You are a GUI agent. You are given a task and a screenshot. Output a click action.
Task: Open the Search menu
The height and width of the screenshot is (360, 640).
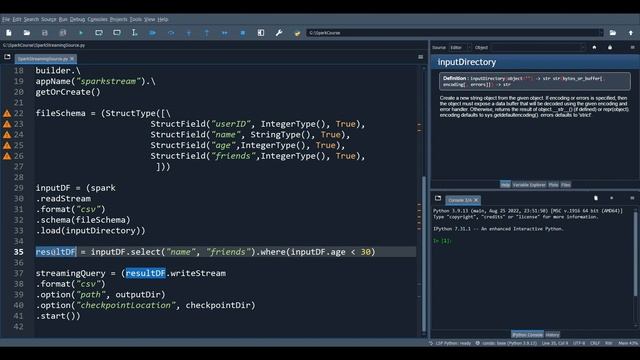31,19
